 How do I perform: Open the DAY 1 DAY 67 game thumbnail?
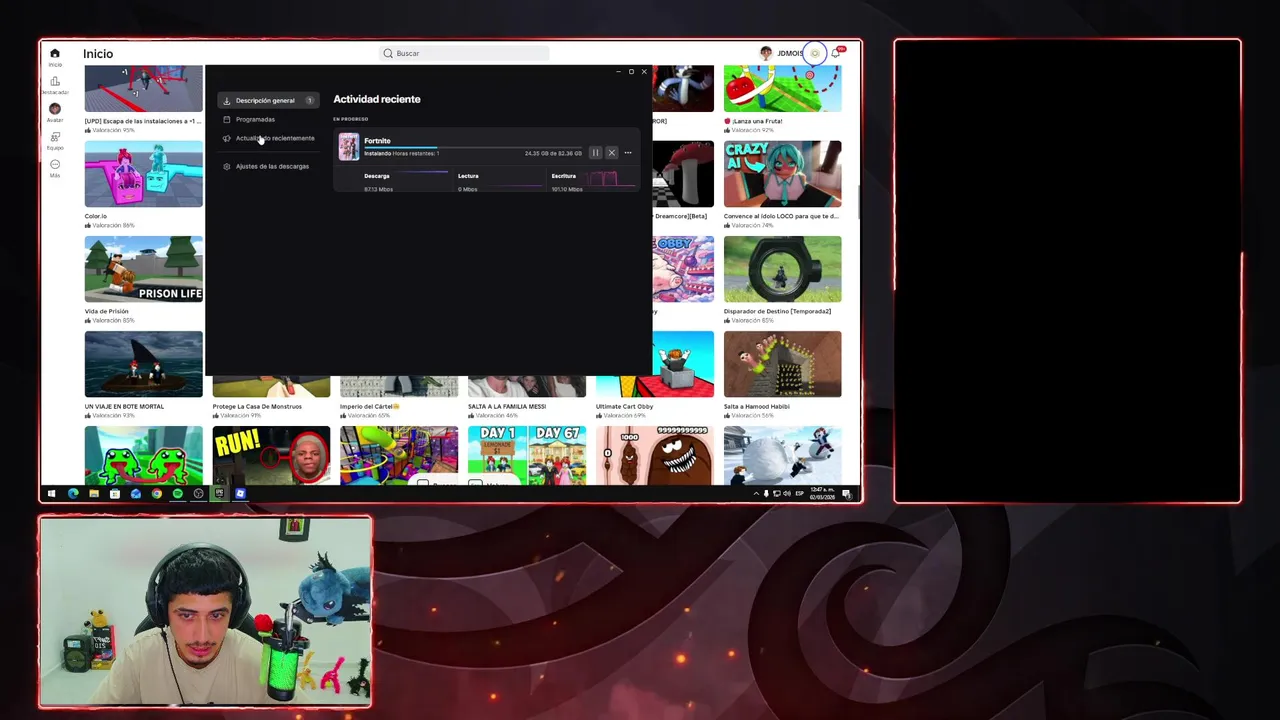(x=527, y=455)
